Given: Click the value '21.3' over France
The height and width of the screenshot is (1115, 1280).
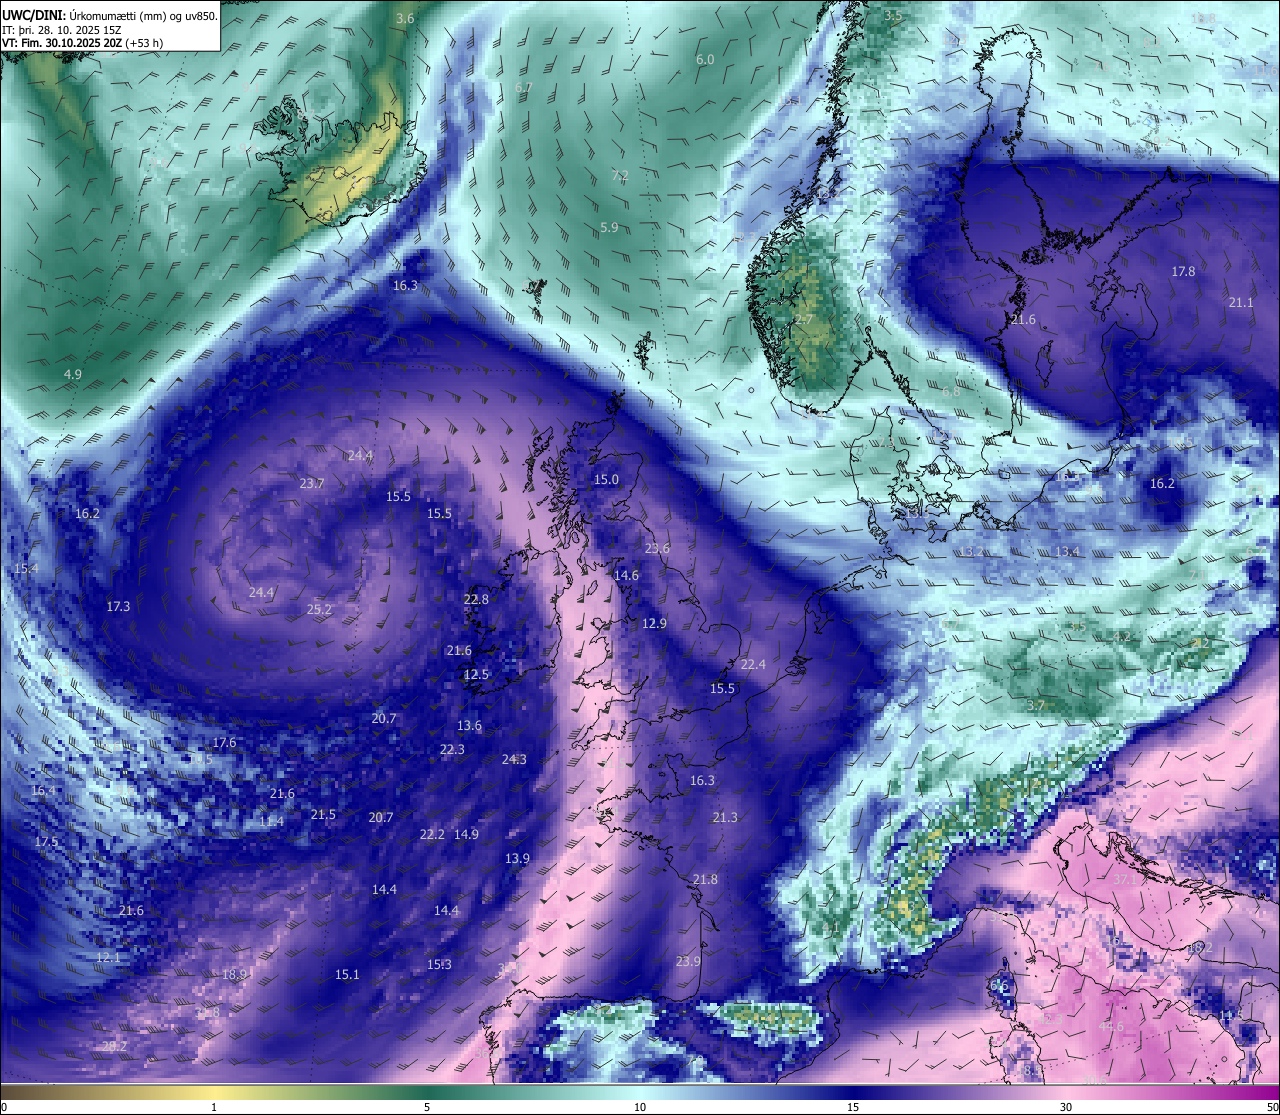Looking at the screenshot, I should 725,818.
